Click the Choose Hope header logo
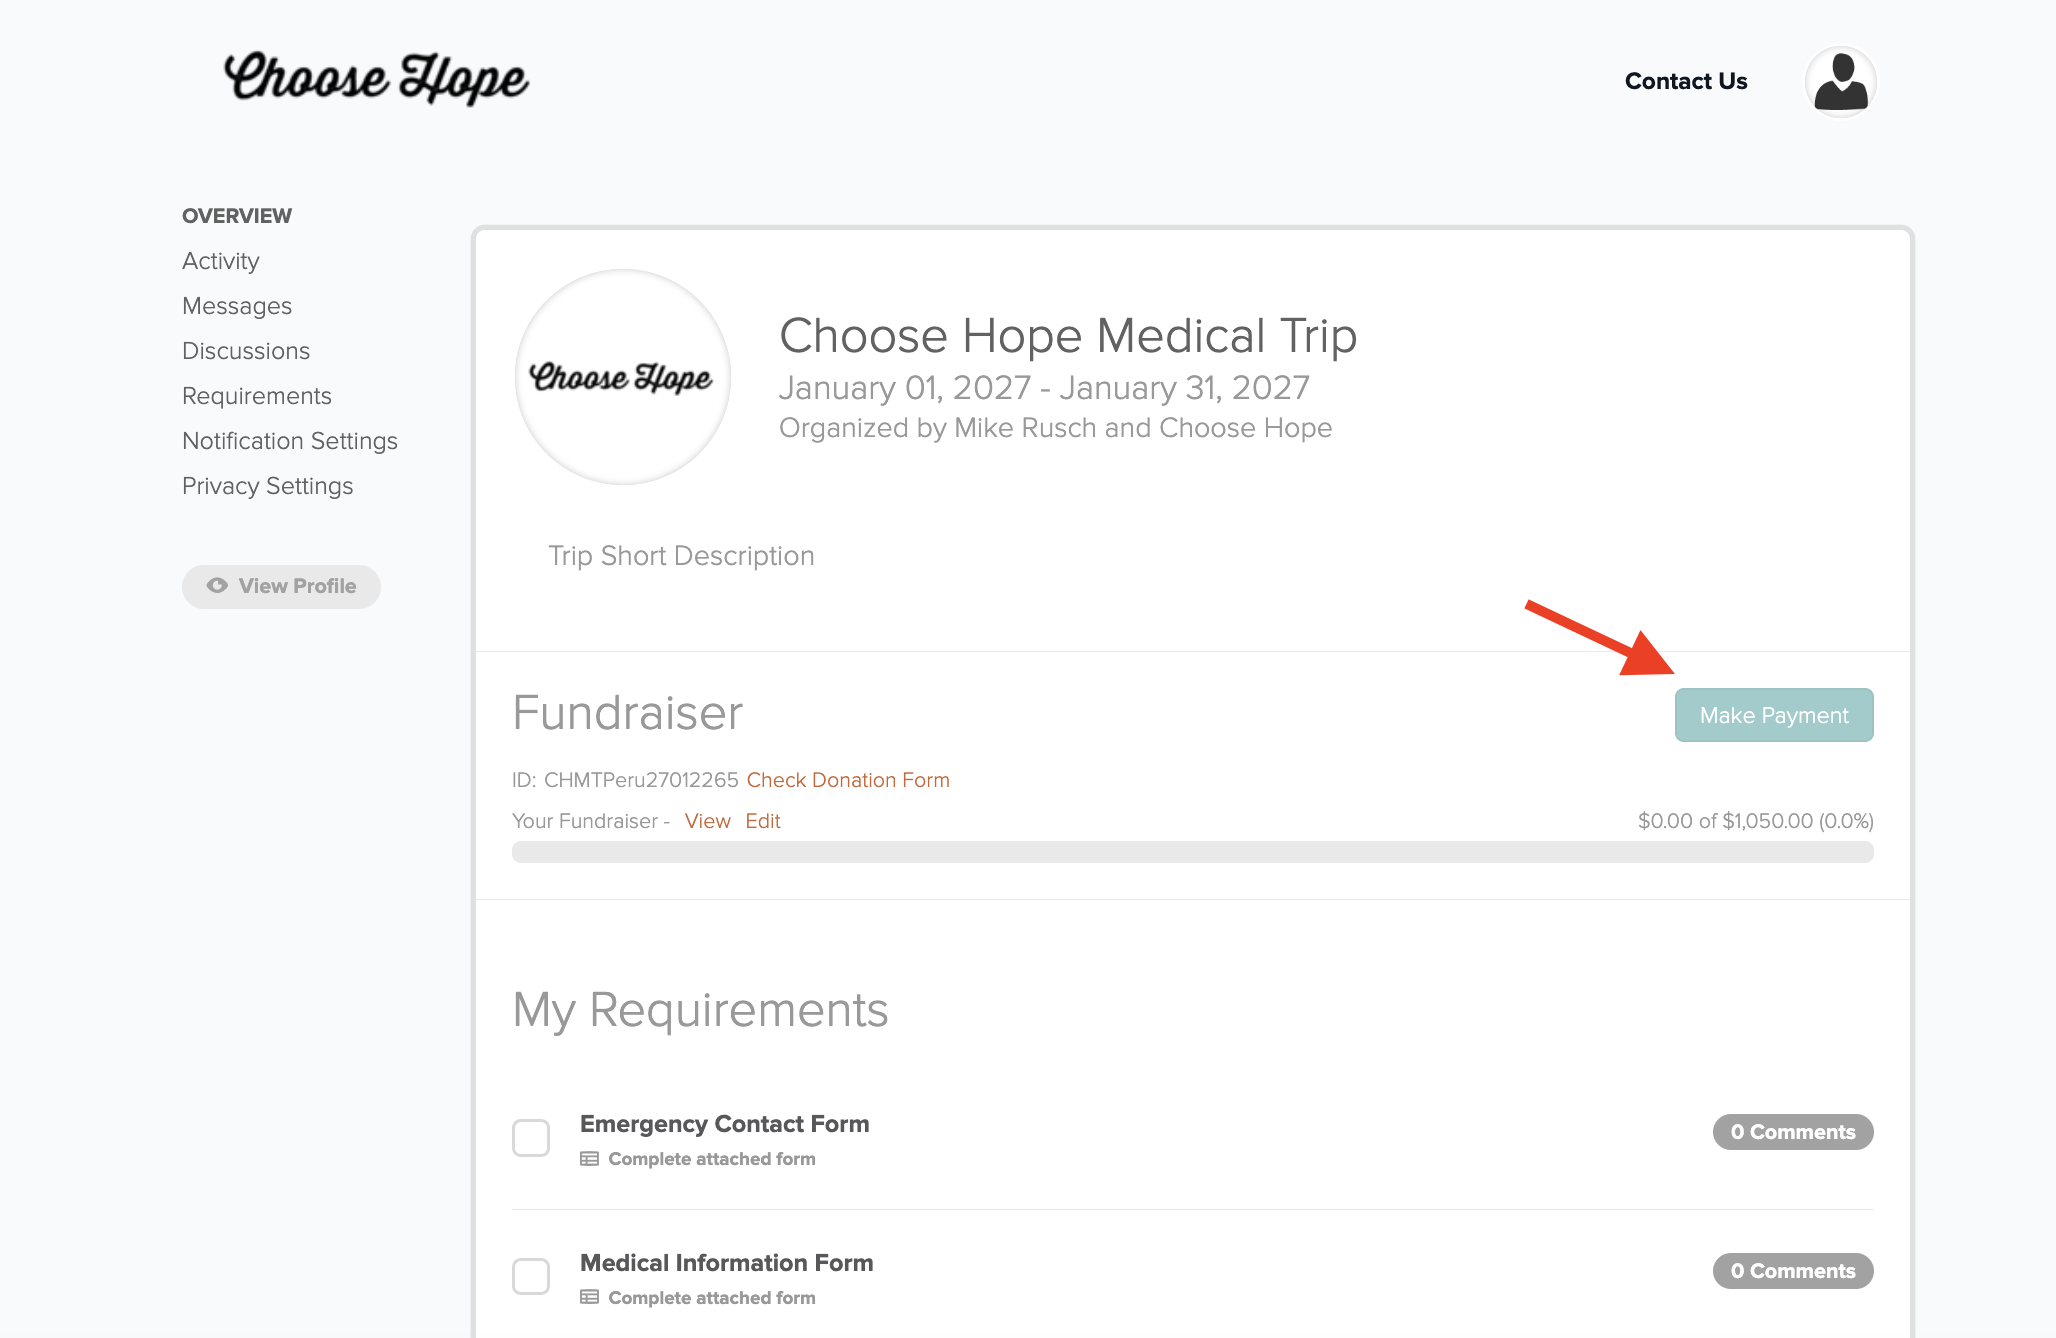 376,79
